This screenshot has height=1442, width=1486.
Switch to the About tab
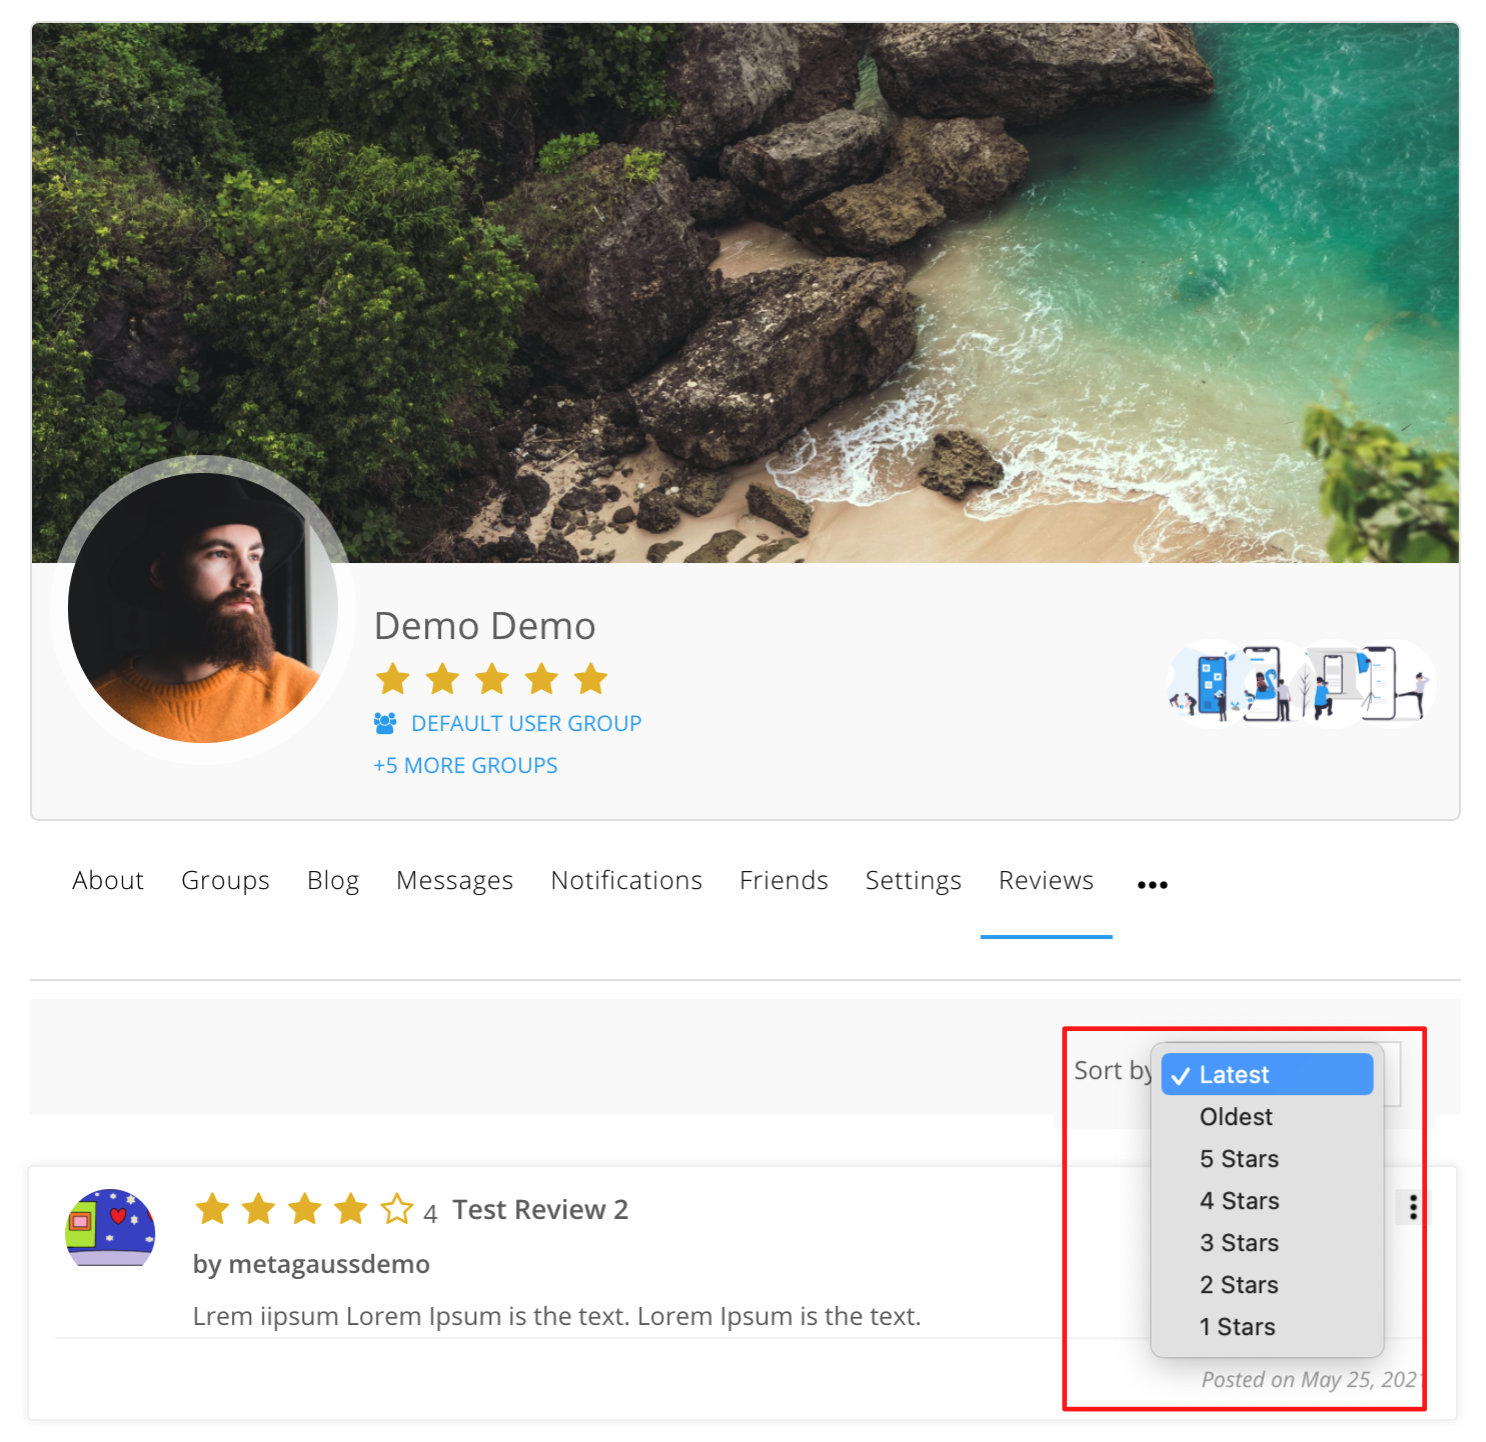108,880
